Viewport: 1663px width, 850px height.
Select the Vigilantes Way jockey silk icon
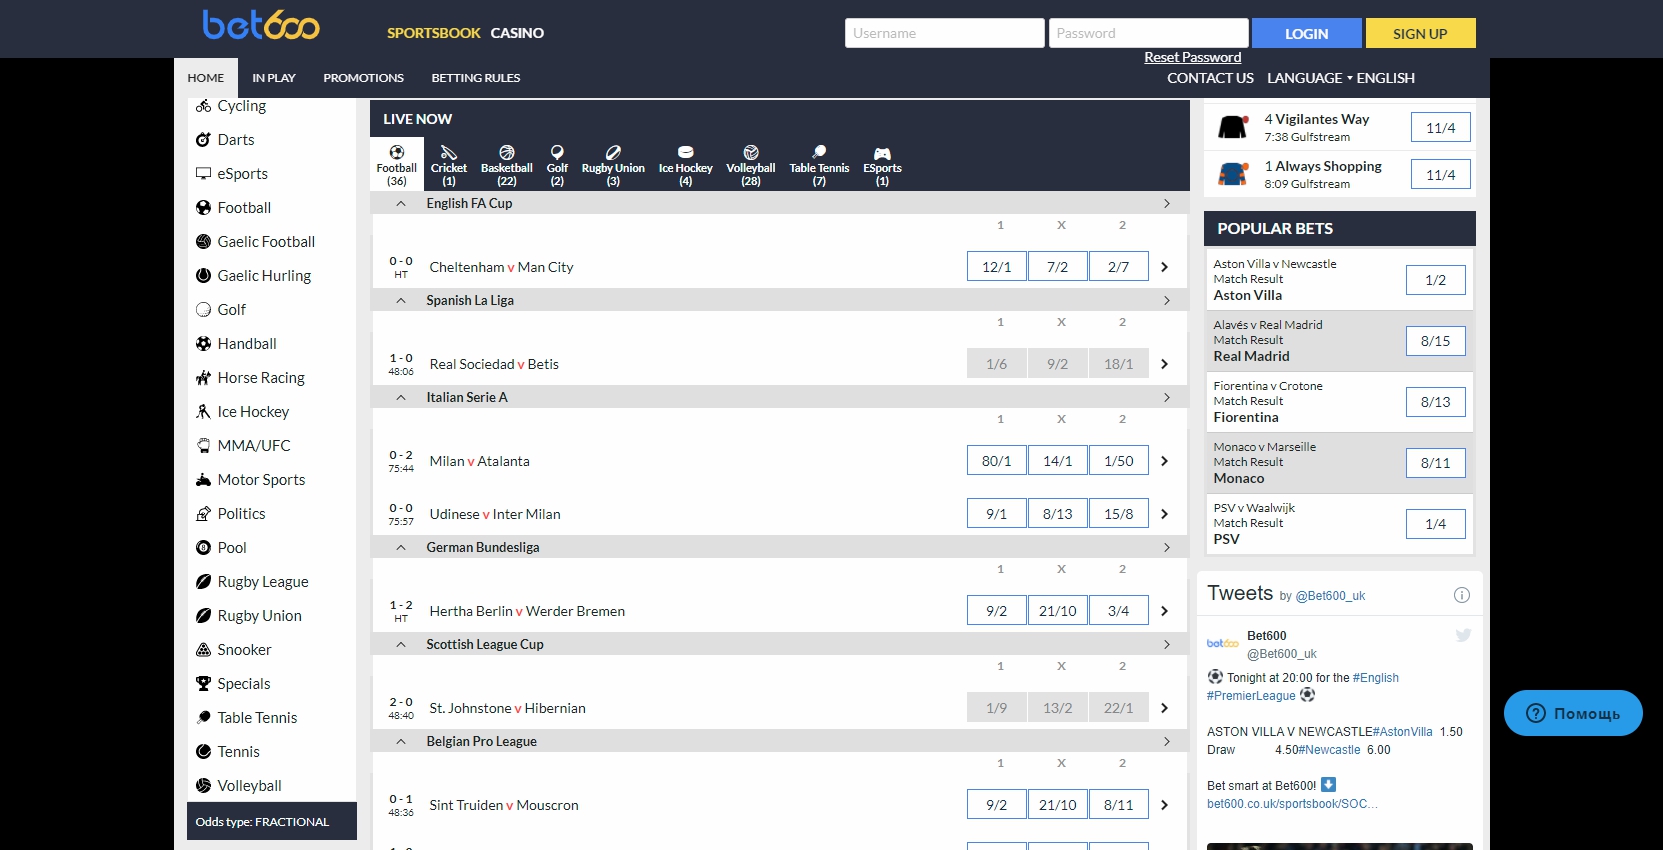[x=1233, y=127]
